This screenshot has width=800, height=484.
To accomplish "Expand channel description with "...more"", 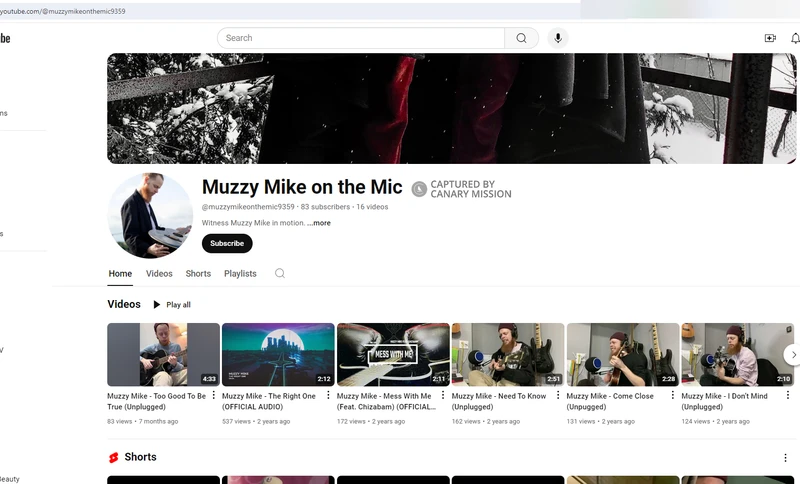I will click(319, 223).
